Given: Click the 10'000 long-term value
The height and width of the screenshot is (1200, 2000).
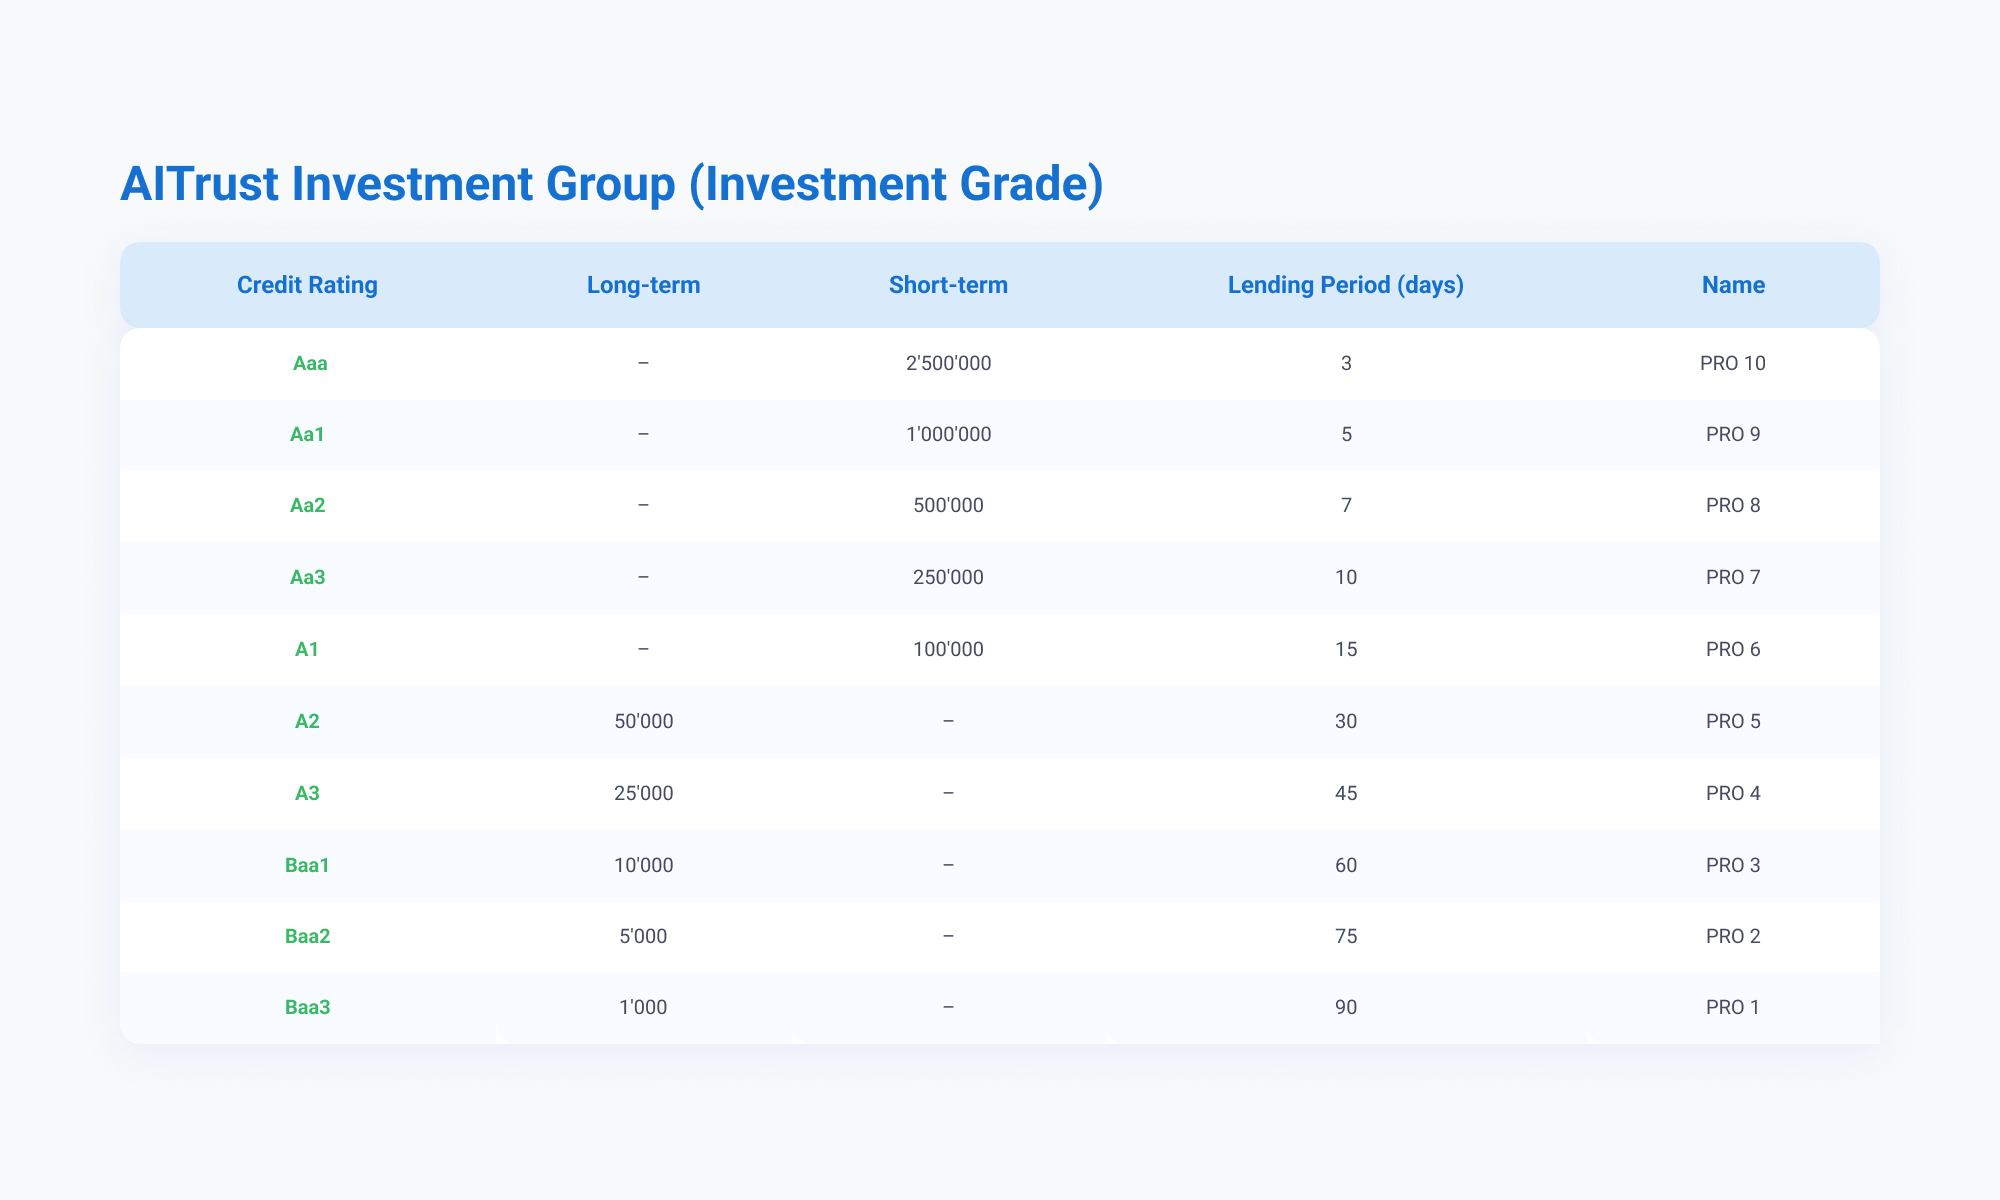Looking at the screenshot, I should [x=644, y=865].
